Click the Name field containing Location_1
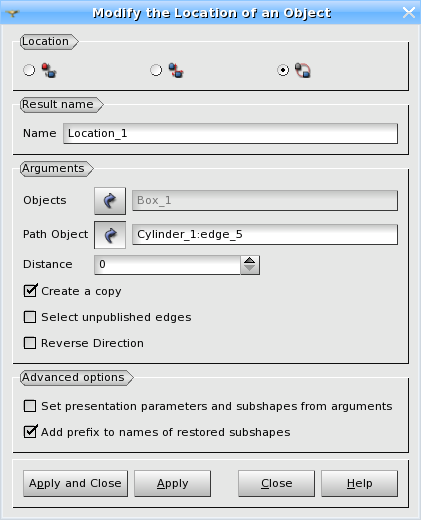This screenshot has height=520, width=421. pos(230,133)
